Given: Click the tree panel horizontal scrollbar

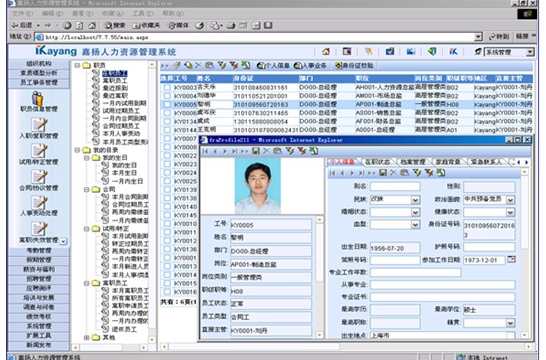Looking at the screenshot, I should click(110, 347).
